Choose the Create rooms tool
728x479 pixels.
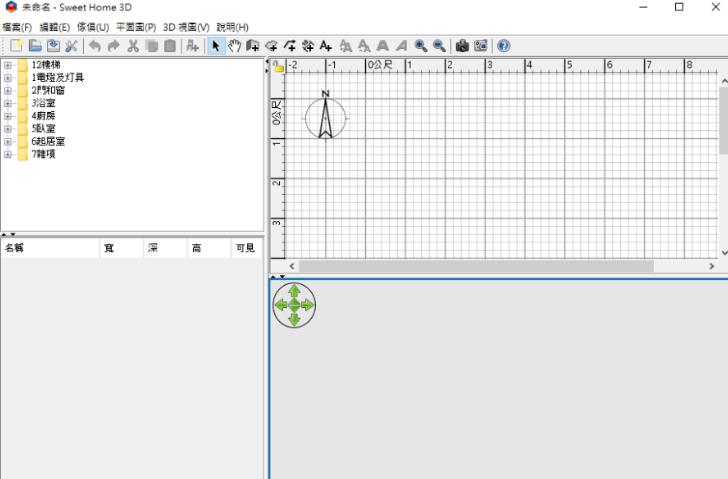[x=271, y=45]
